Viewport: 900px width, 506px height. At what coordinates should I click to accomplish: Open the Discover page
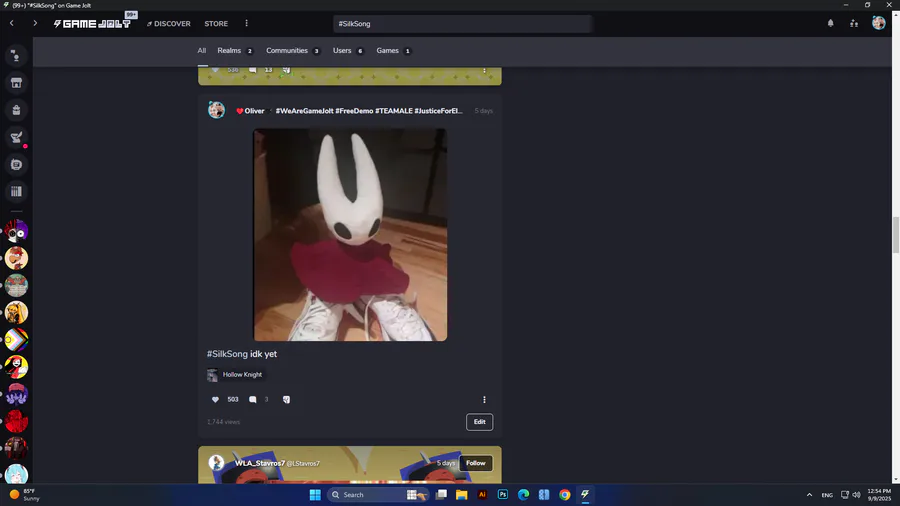pyautogui.click(x=169, y=24)
